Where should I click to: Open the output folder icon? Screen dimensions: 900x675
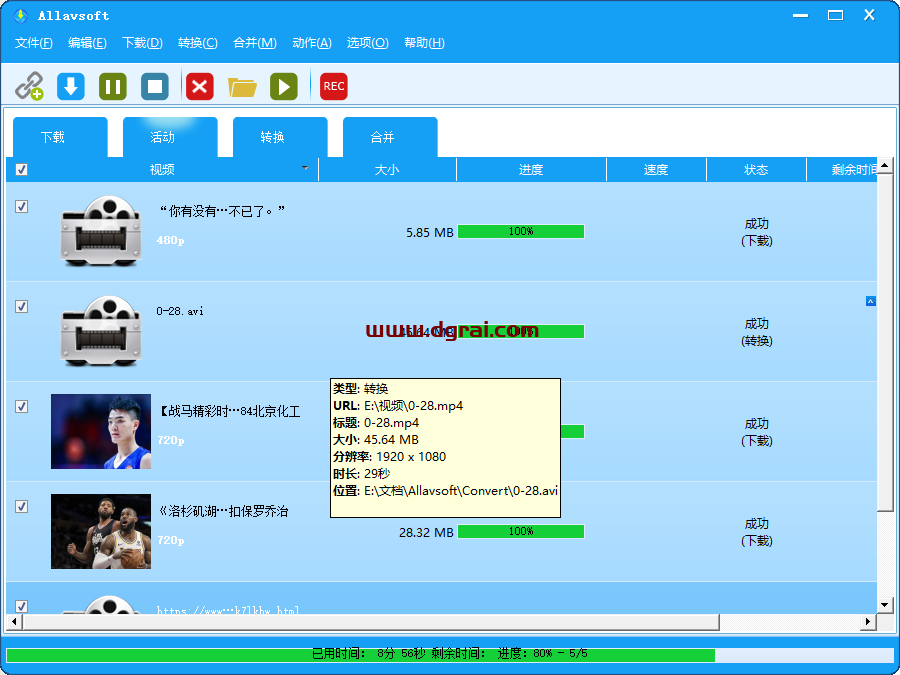pos(242,87)
